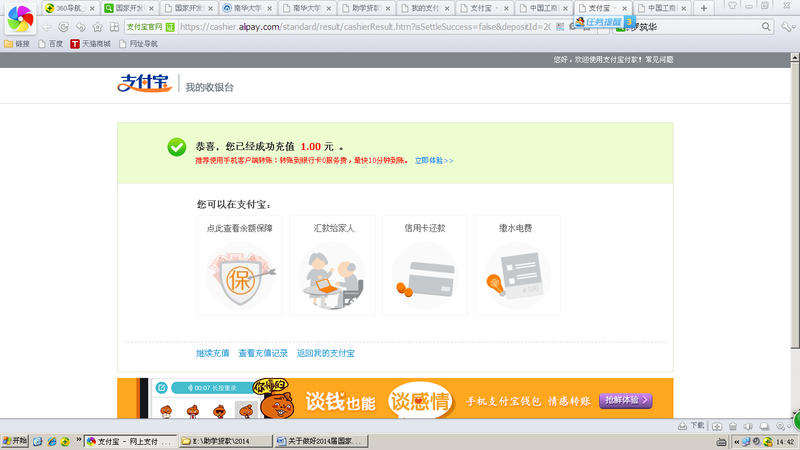
Task: Open the grid/favorites view icon in toolbar
Action: [114, 27]
